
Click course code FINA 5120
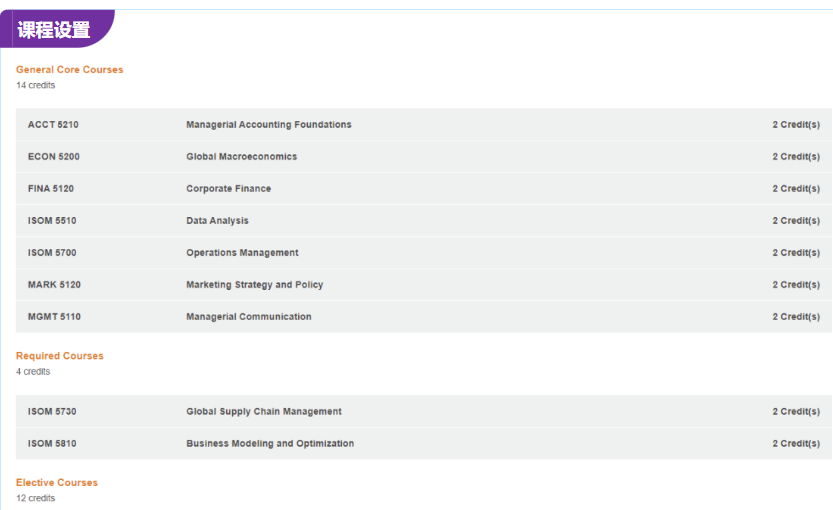[51, 189]
